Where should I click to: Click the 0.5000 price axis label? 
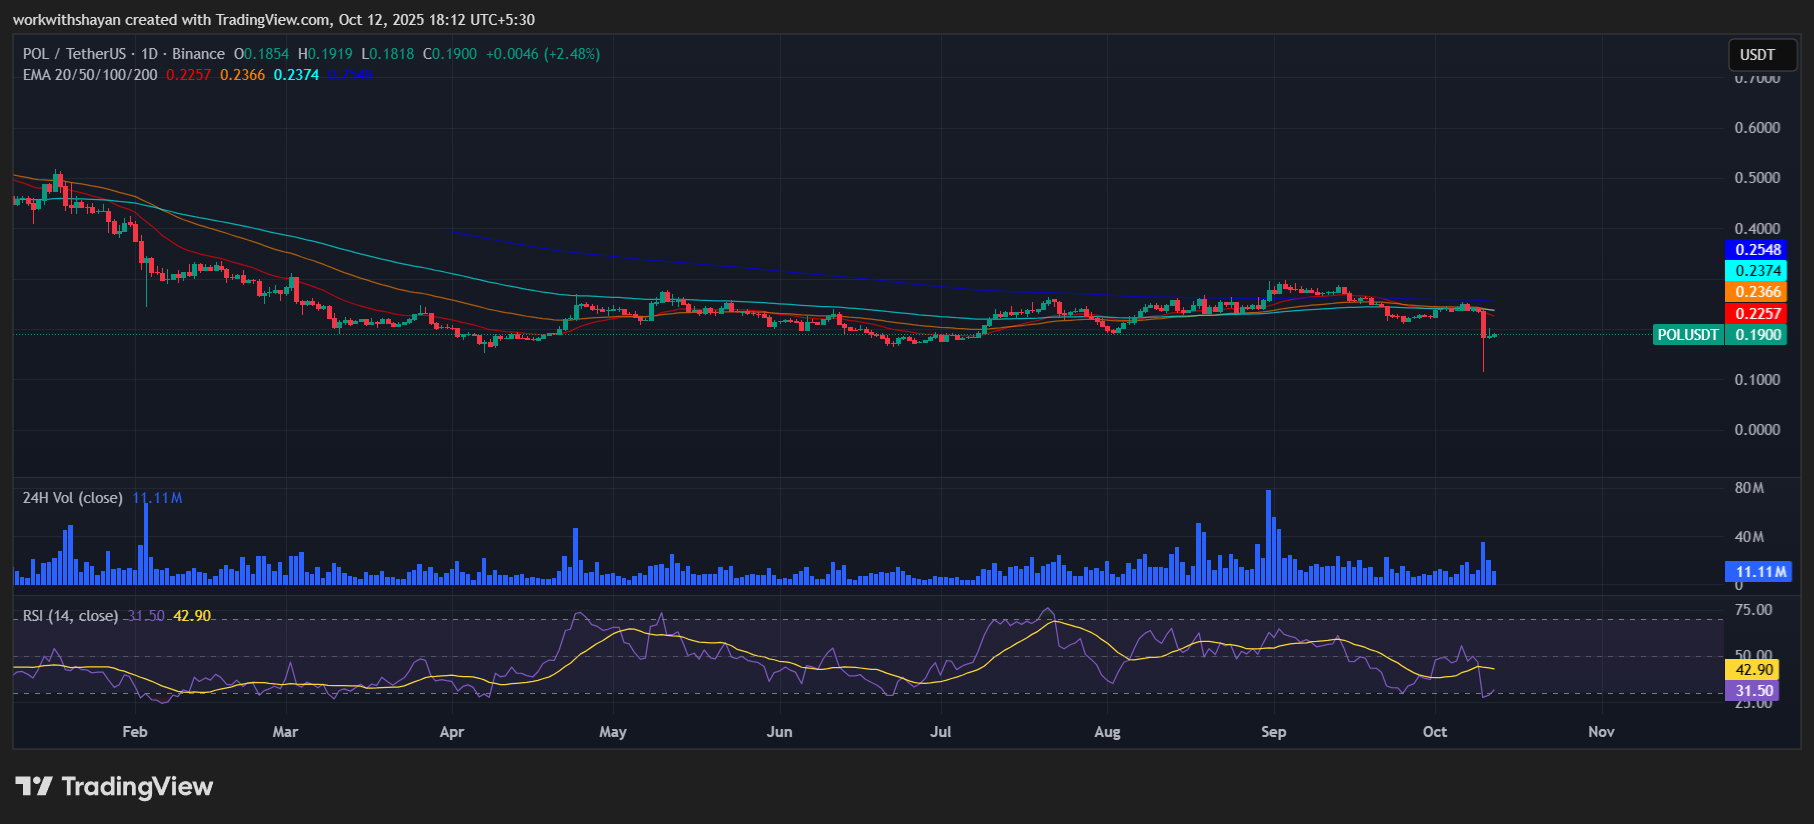(x=1756, y=178)
